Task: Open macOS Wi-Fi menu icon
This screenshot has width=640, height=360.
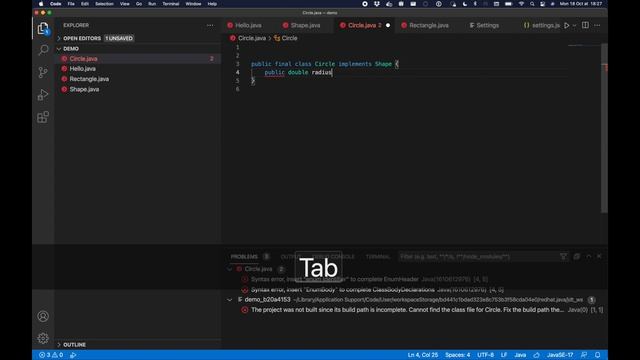Action: (x=521, y=4)
